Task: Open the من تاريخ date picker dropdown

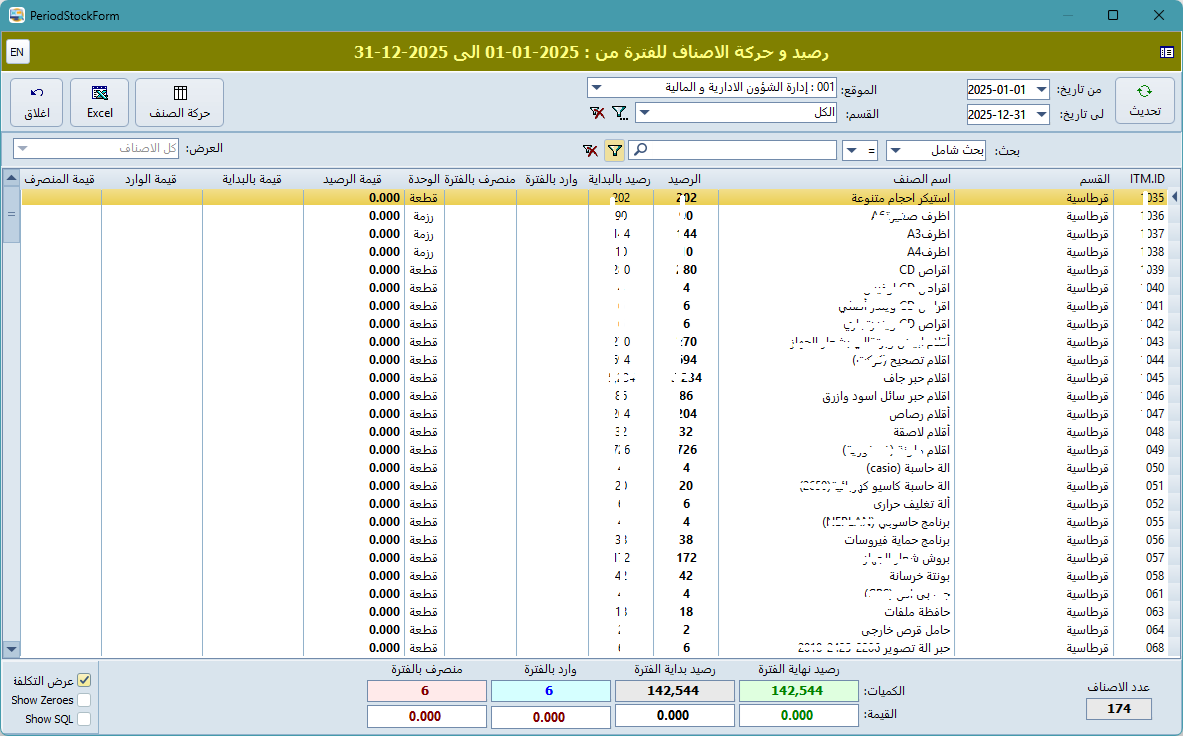Action: tap(1040, 89)
